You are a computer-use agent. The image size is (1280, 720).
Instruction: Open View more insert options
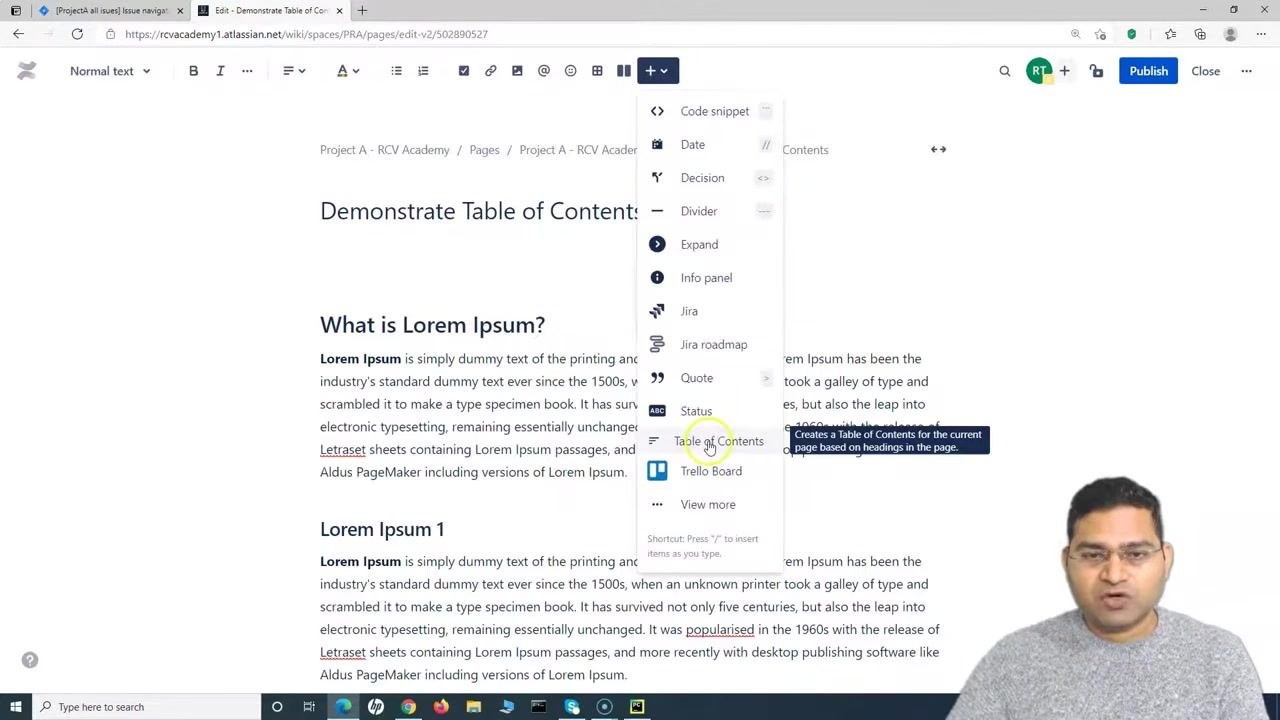click(710, 504)
